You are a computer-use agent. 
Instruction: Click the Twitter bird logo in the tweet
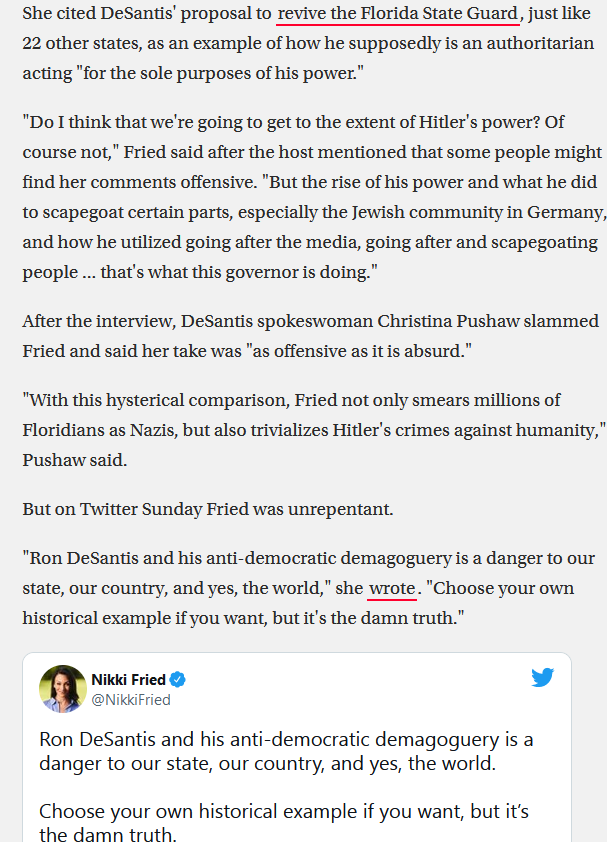point(543,677)
